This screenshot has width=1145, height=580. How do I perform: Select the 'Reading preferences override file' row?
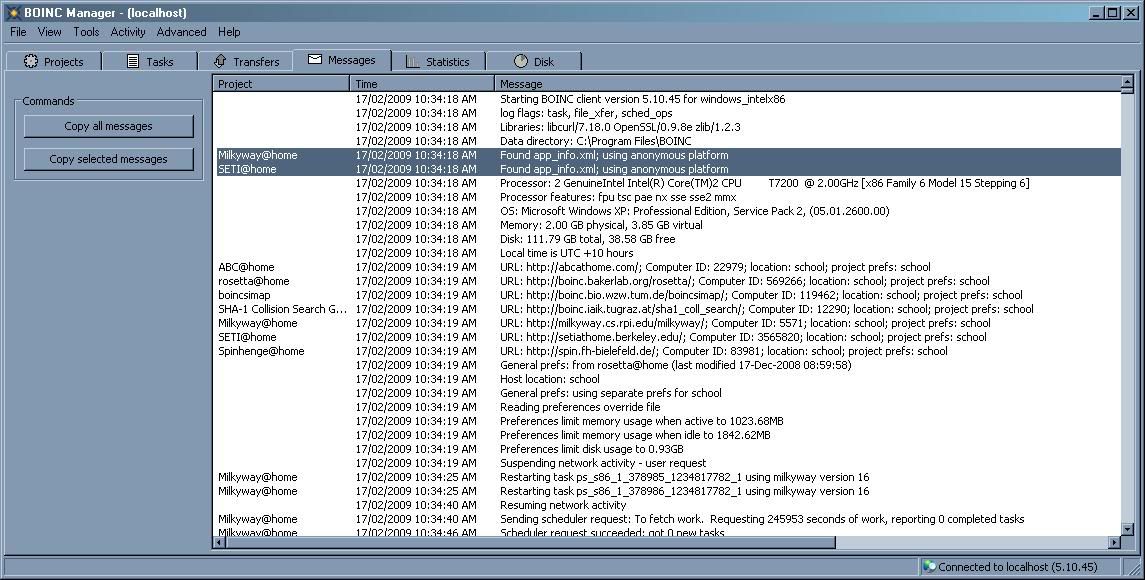point(667,407)
